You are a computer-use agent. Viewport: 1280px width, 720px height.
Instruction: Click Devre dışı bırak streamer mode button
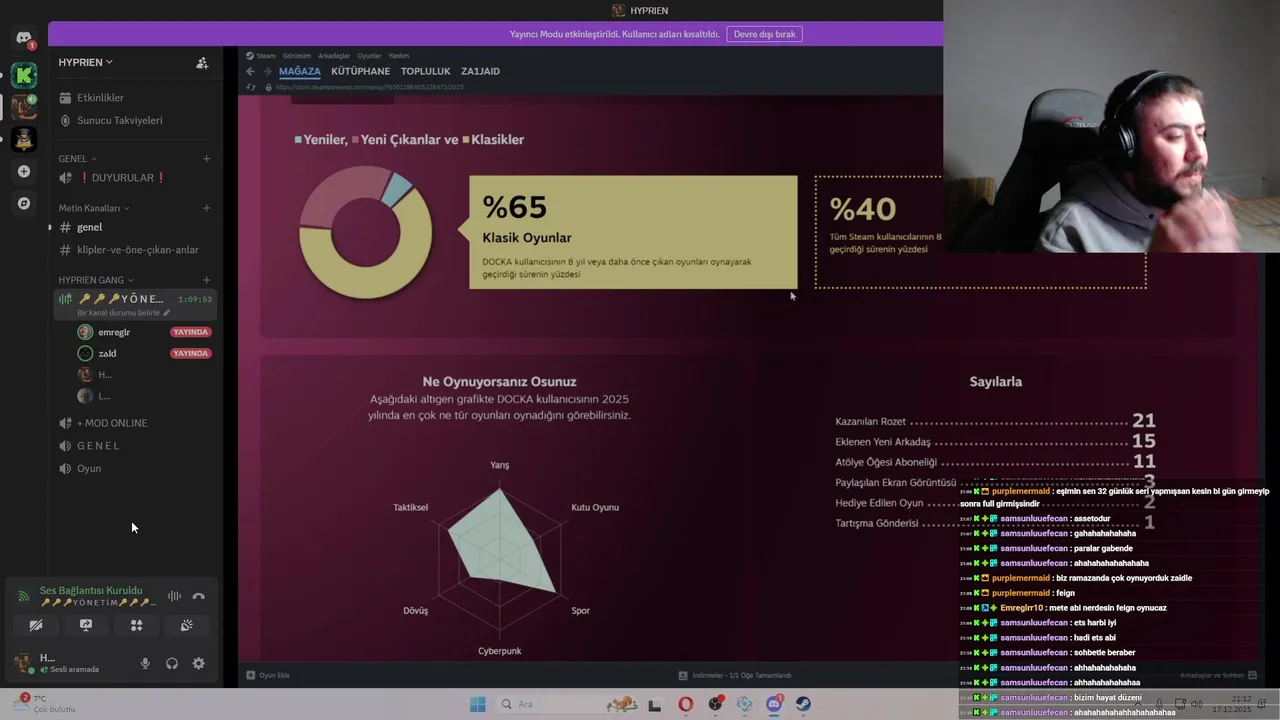point(765,34)
